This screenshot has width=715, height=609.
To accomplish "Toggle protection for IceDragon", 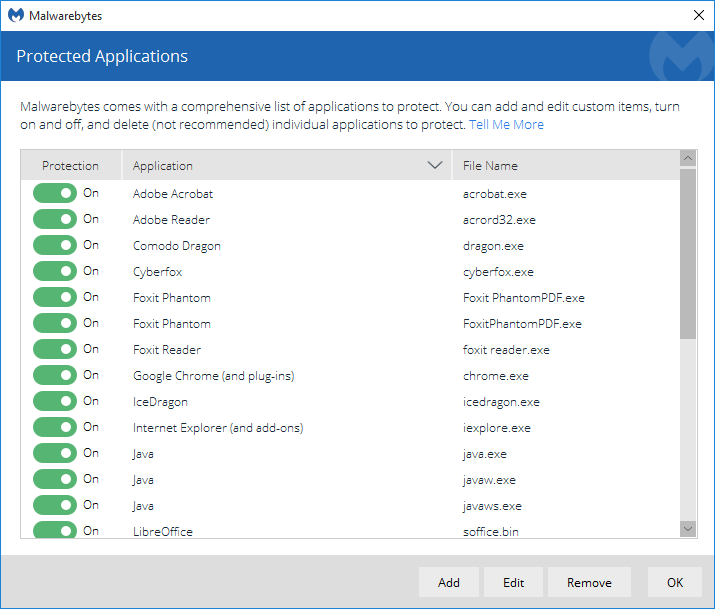I will pos(55,401).
